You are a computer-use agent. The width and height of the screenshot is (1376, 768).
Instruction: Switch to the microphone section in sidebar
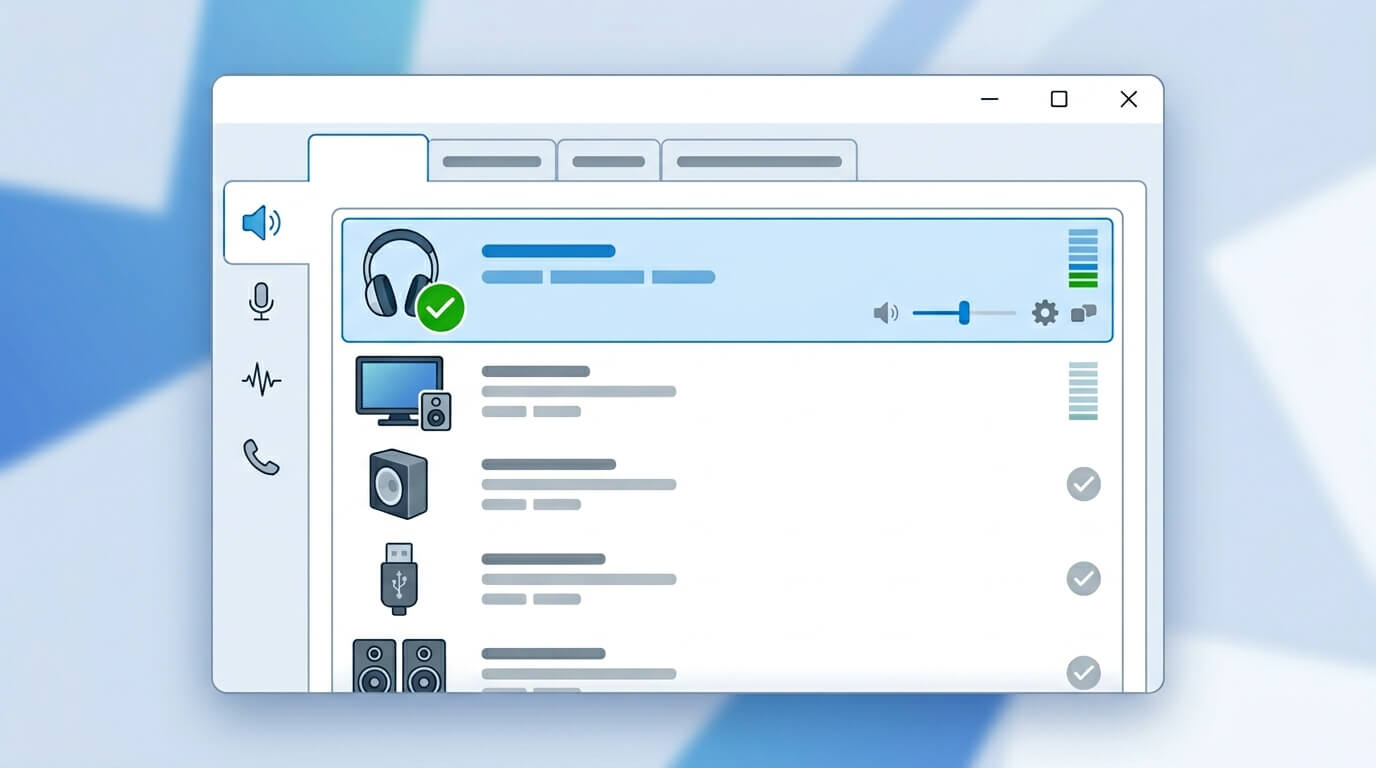pos(261,301)
